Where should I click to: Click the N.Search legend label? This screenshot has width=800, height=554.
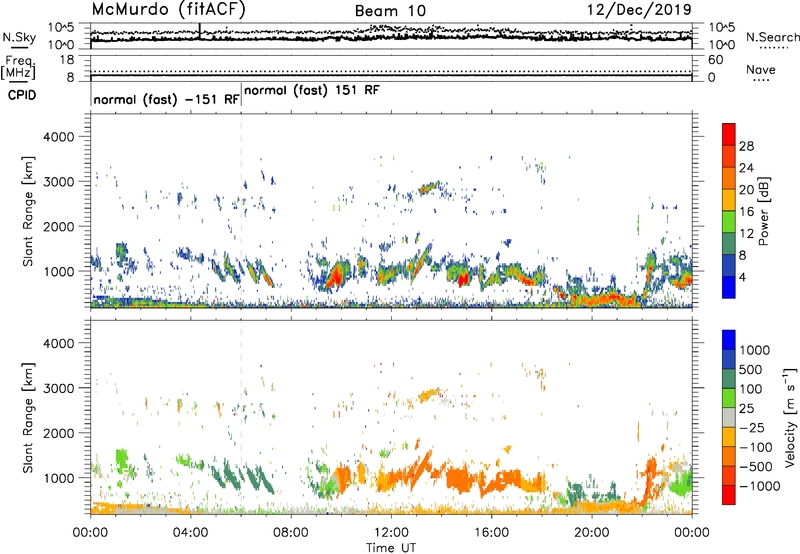[x=773, y=37]
